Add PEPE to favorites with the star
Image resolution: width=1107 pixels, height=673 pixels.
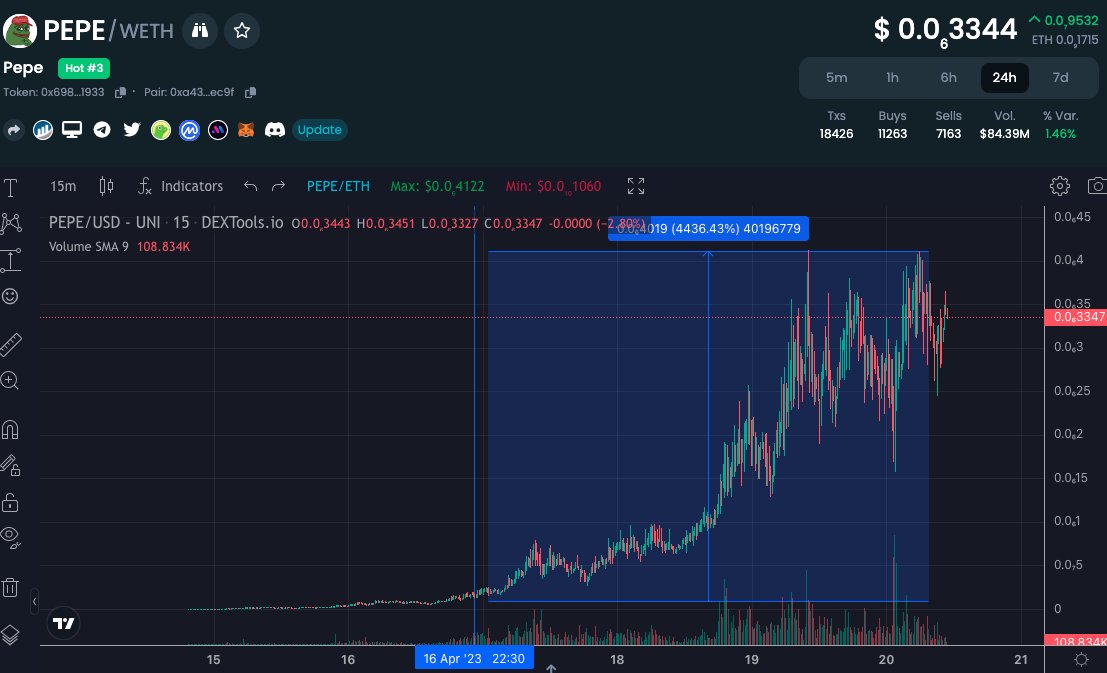(241, 30)
